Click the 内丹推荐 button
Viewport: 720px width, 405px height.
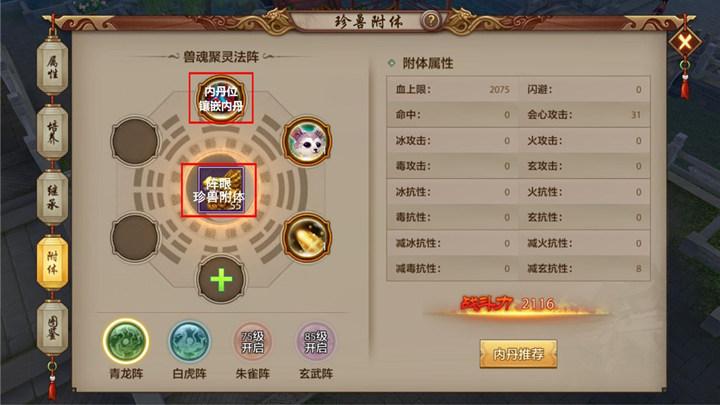[518, 354]
